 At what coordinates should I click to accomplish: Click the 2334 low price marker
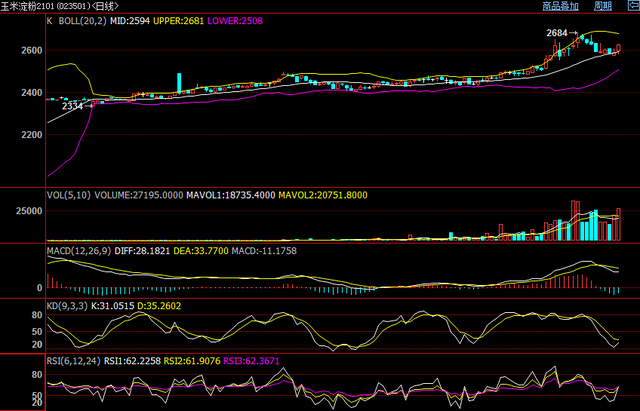point(72,105)
